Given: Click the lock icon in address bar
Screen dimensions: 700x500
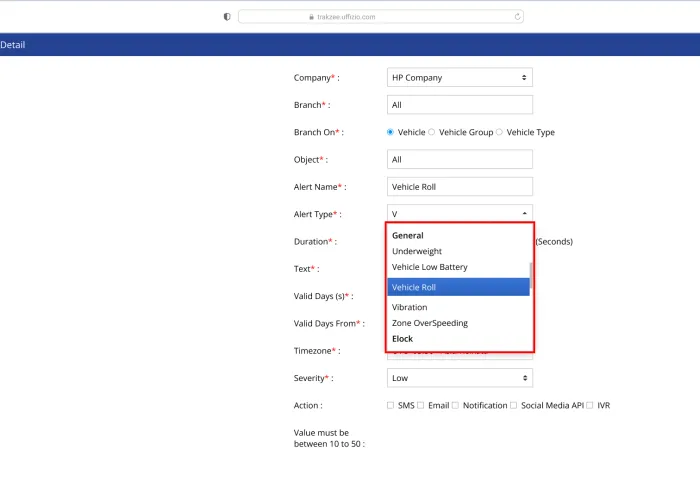Looking at the screenshot, I should [312, 17].
